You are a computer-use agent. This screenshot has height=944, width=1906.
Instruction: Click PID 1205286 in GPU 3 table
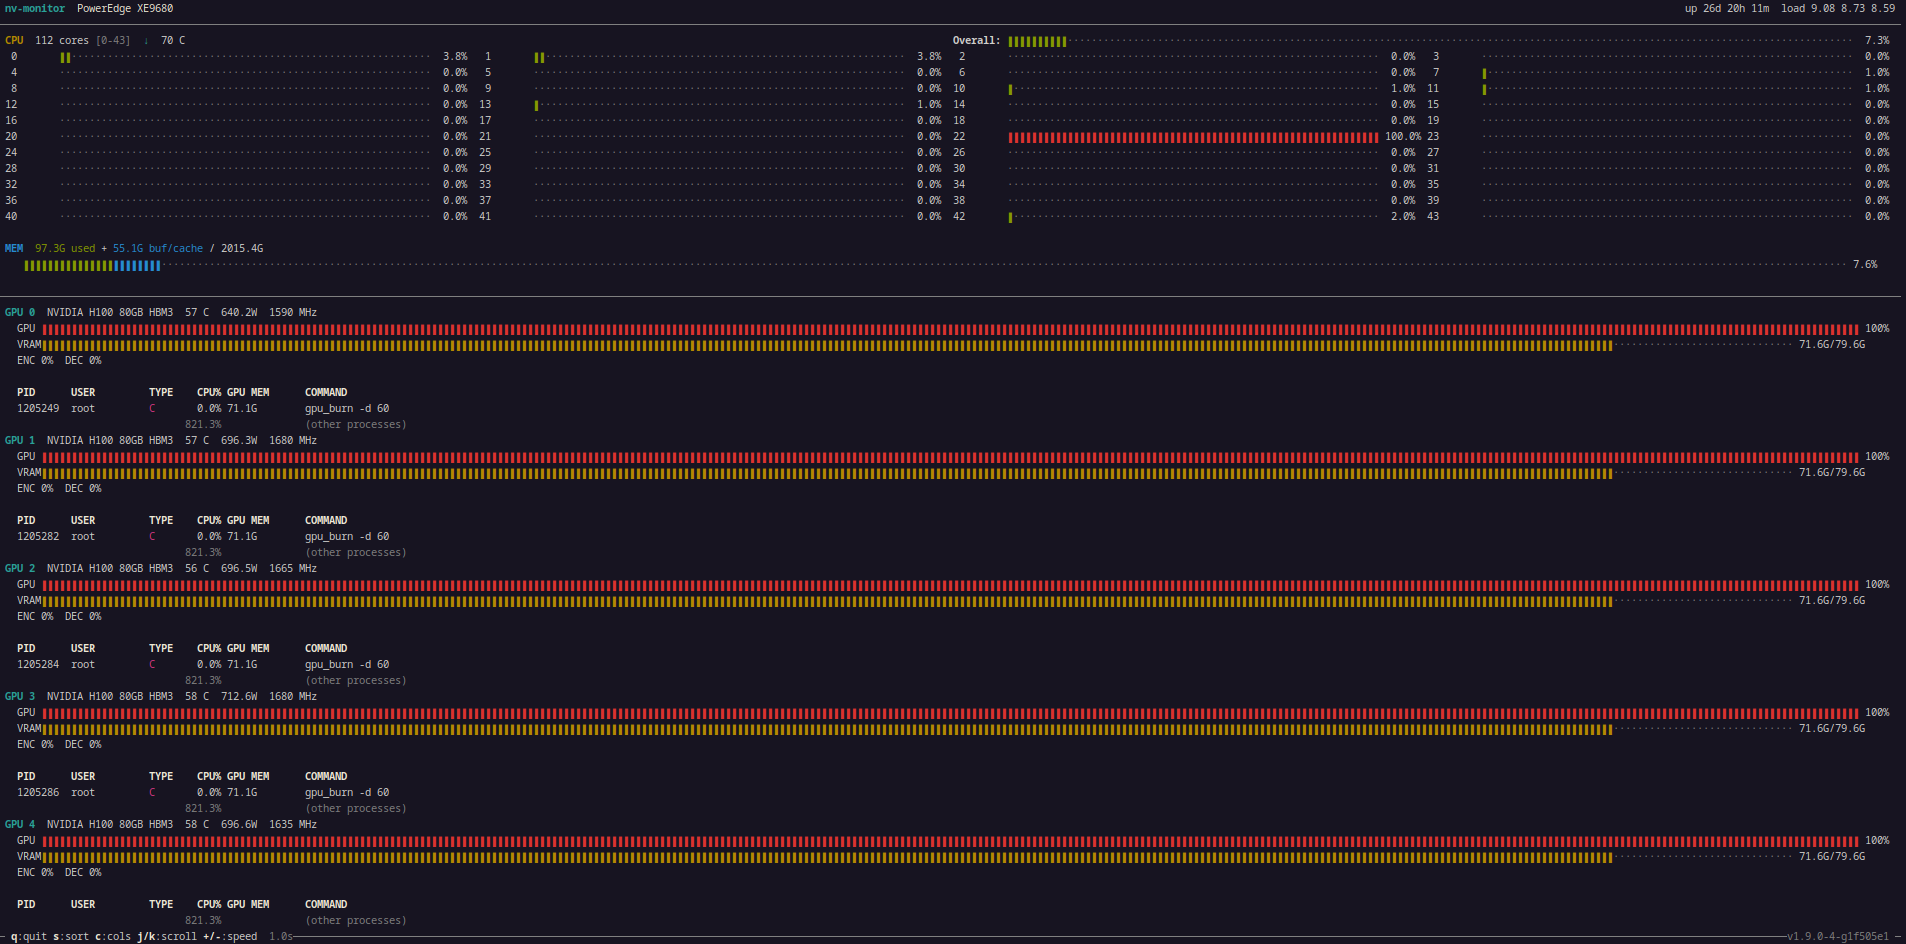(x=38, y=793)
